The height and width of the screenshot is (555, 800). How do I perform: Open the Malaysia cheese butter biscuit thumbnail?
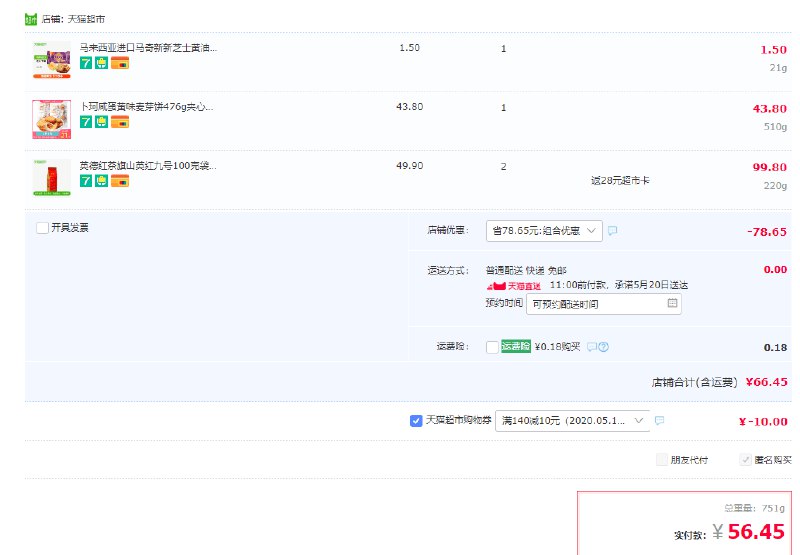pos(52,60)
